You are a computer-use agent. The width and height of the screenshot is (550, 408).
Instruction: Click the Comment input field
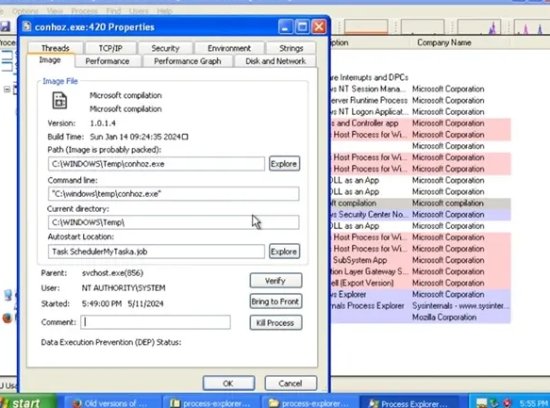pyautogui.click(x=155, y=322)
